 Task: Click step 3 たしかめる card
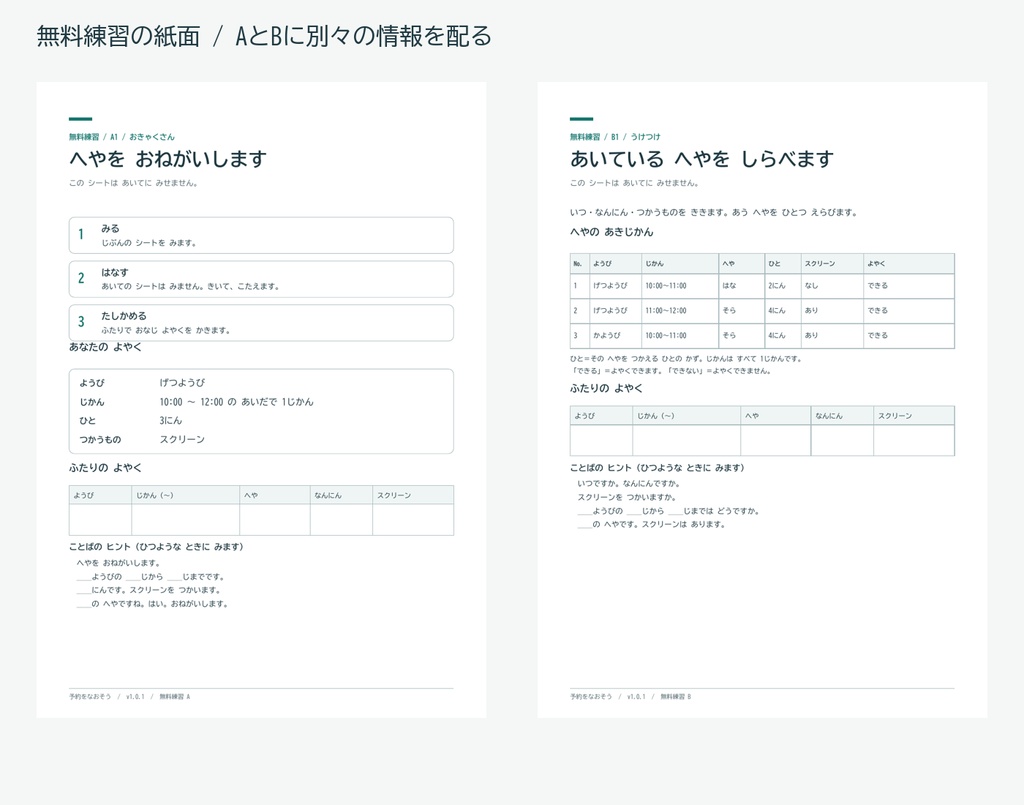tap(261, 323)
